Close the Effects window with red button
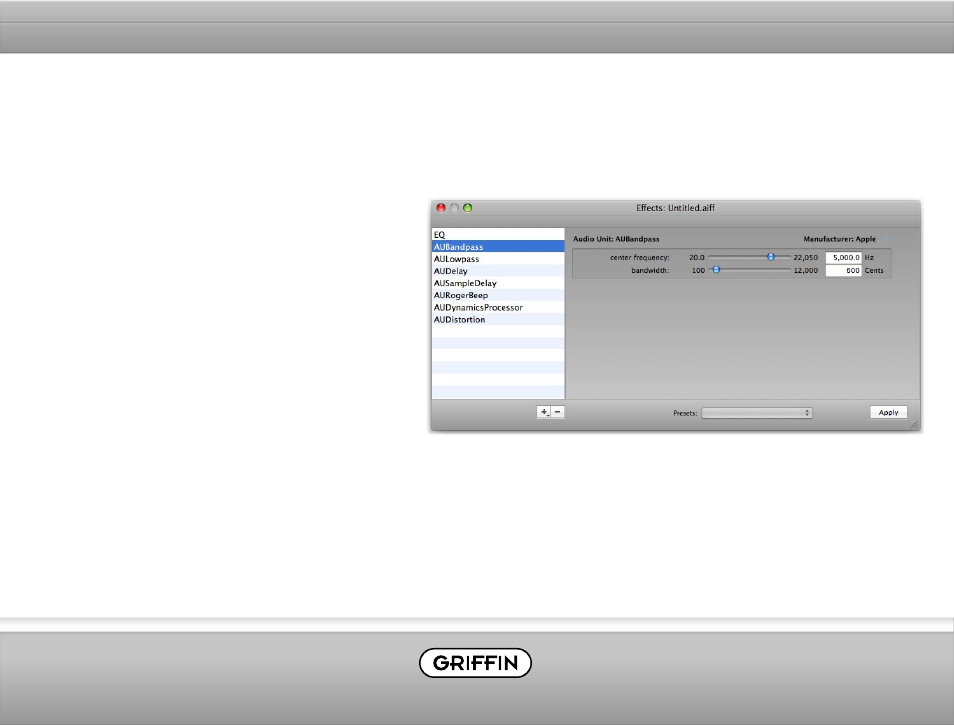Viewport: 954px width, 725px height. (x=441, y=208)
